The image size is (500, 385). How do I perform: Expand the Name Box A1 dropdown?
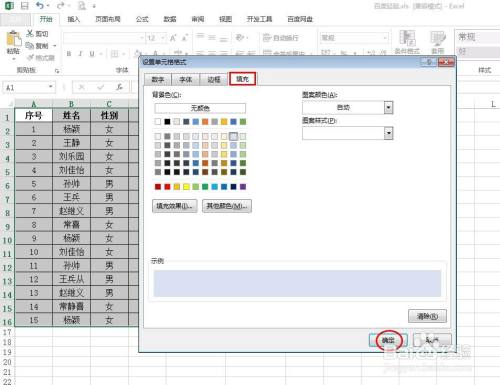tap(50, 87)
